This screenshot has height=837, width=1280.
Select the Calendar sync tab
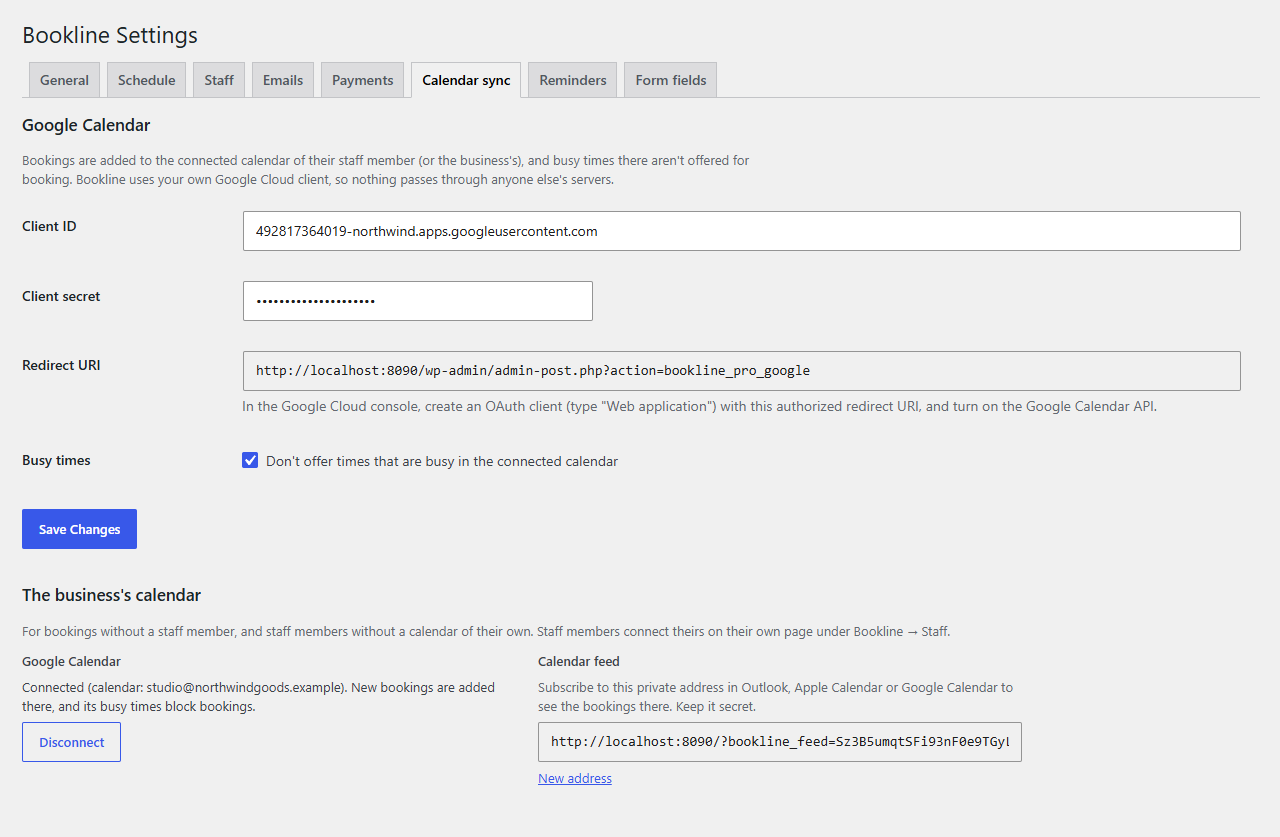tap(466, 80)
